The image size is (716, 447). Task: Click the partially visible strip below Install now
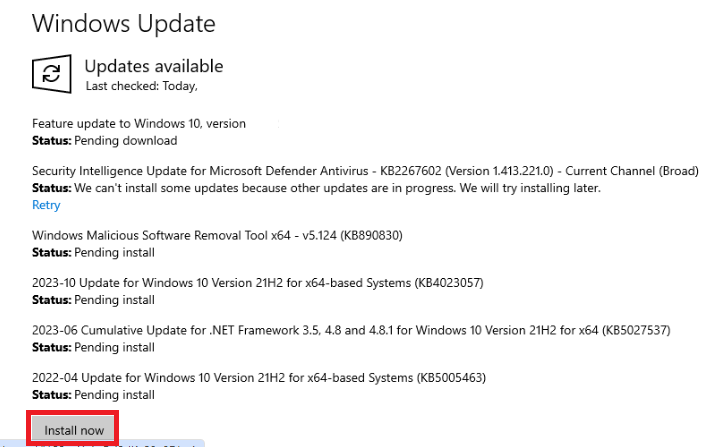[102, 444]
